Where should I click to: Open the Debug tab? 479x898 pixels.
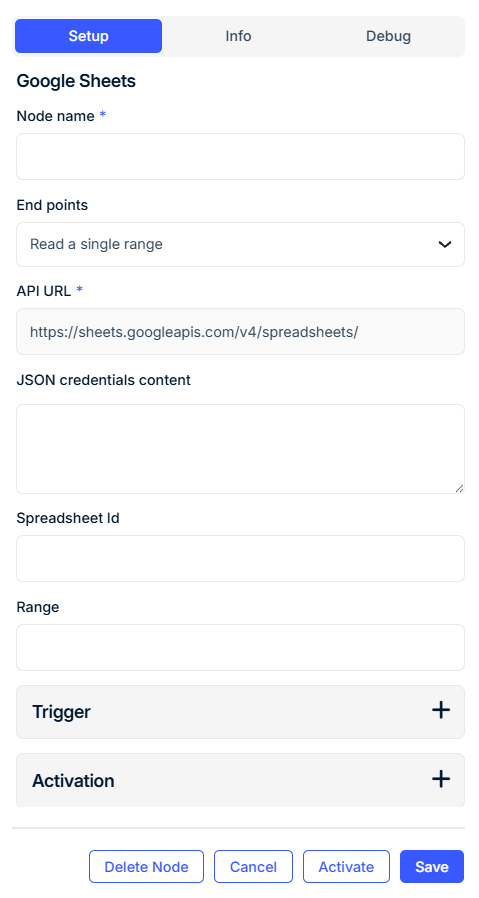tap(388, 36)
